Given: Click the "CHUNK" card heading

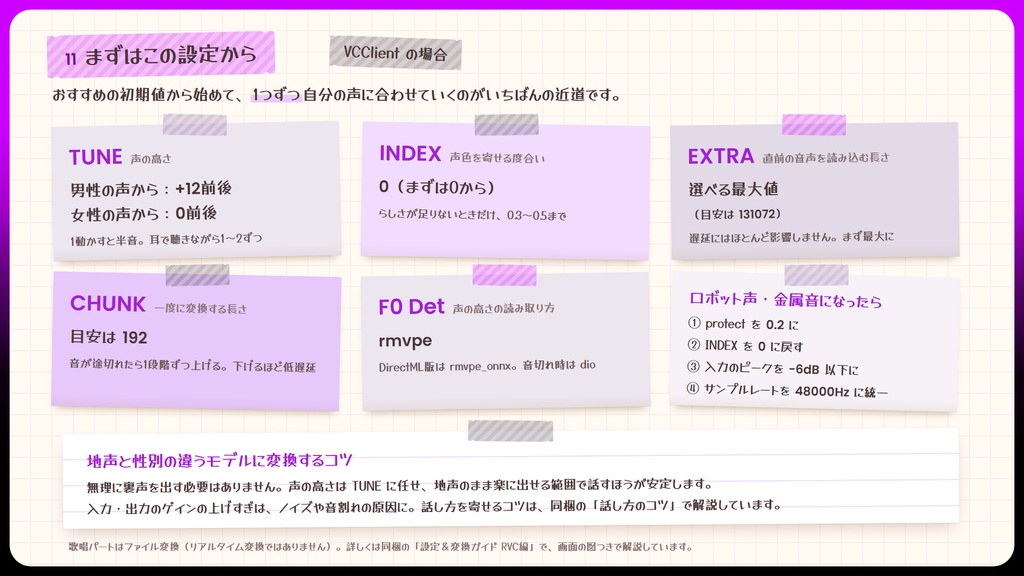Looking at the screenshot, I should pyautogui.click(x=108, y=304).
